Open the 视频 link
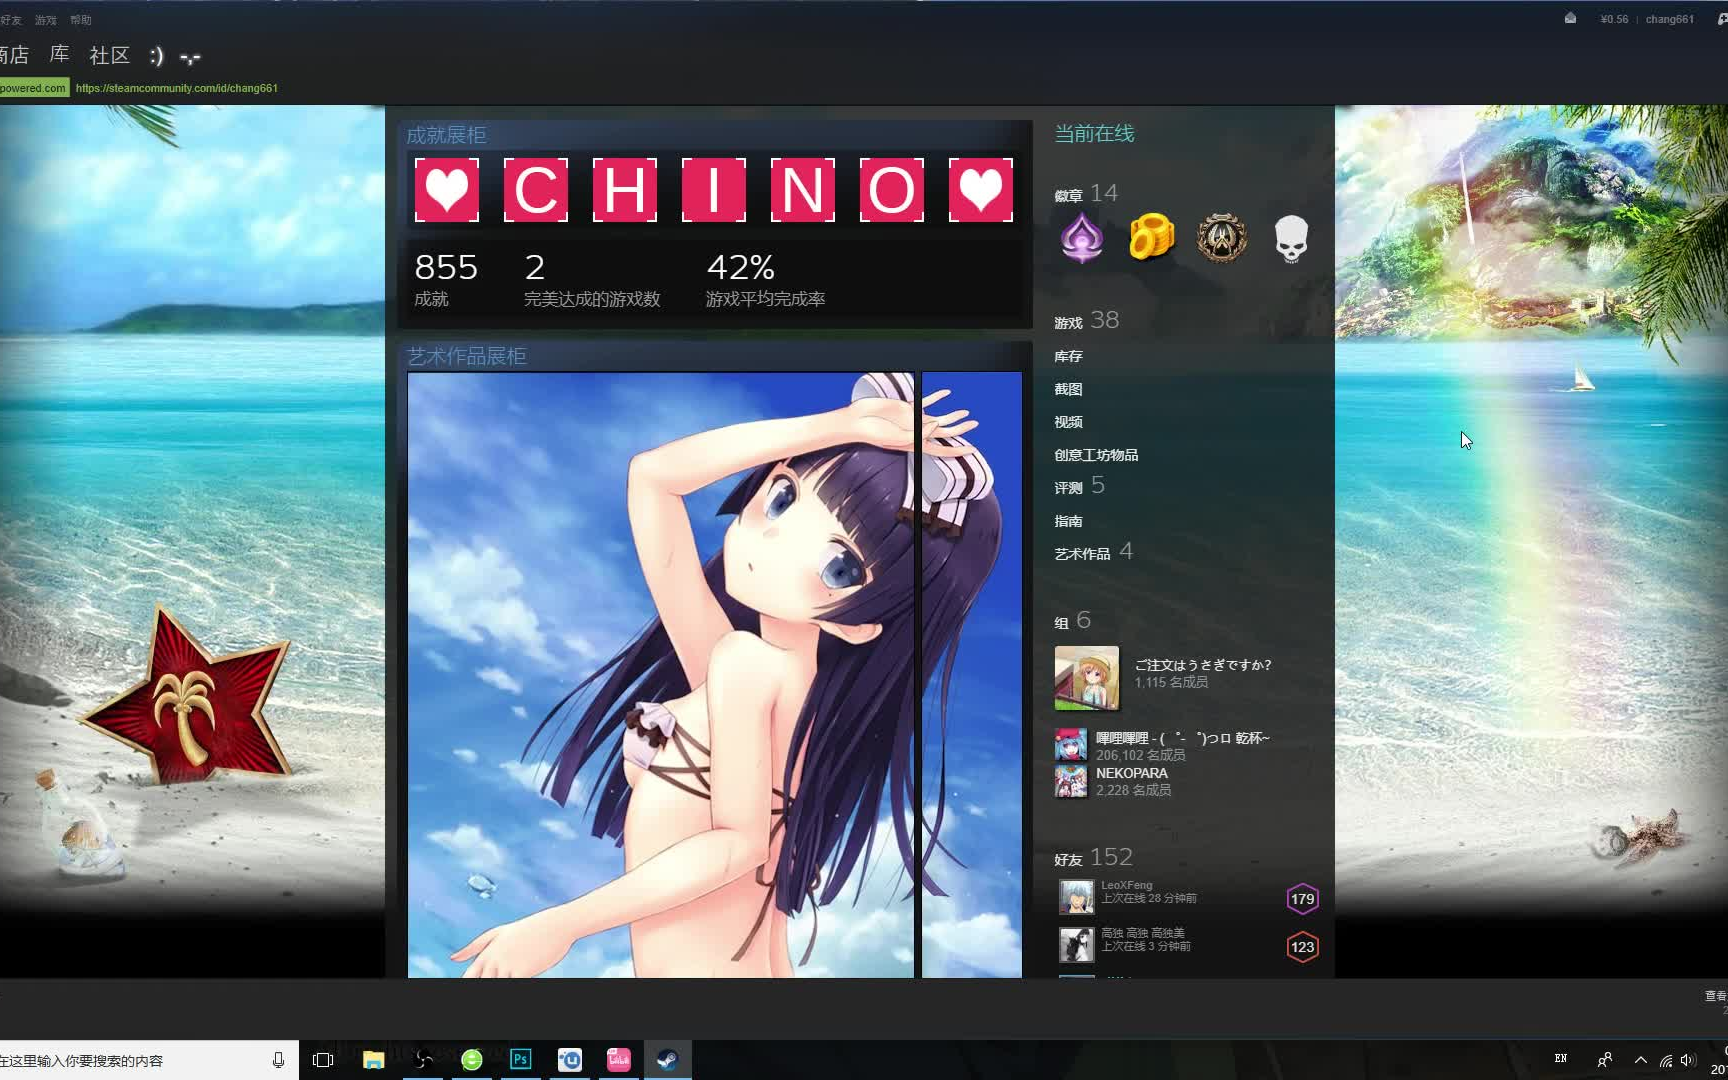Viewport: 1728px width, 1080px height. pyautogui.click(x=1068, y=422)
